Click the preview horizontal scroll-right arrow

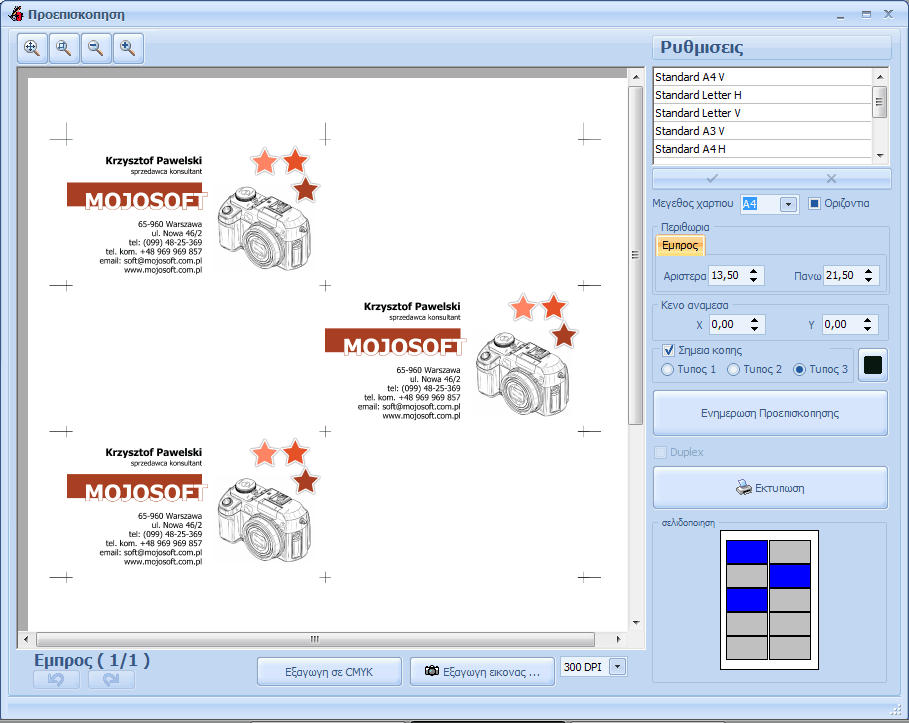[619, 639]
